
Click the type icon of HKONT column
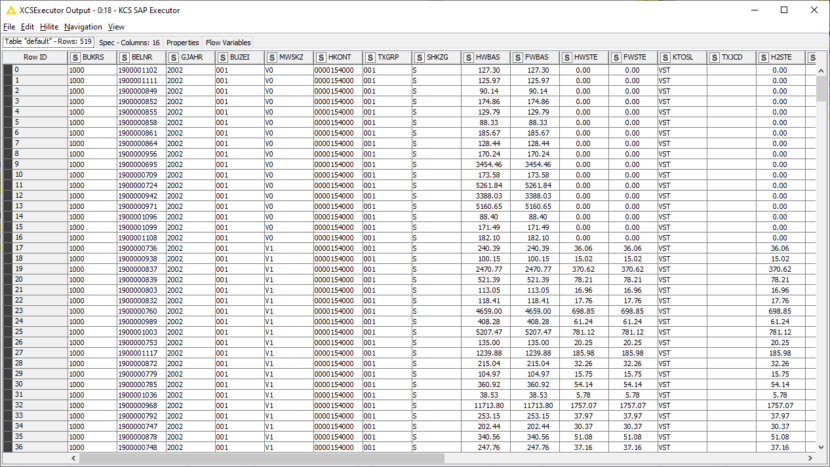[321, 57]
